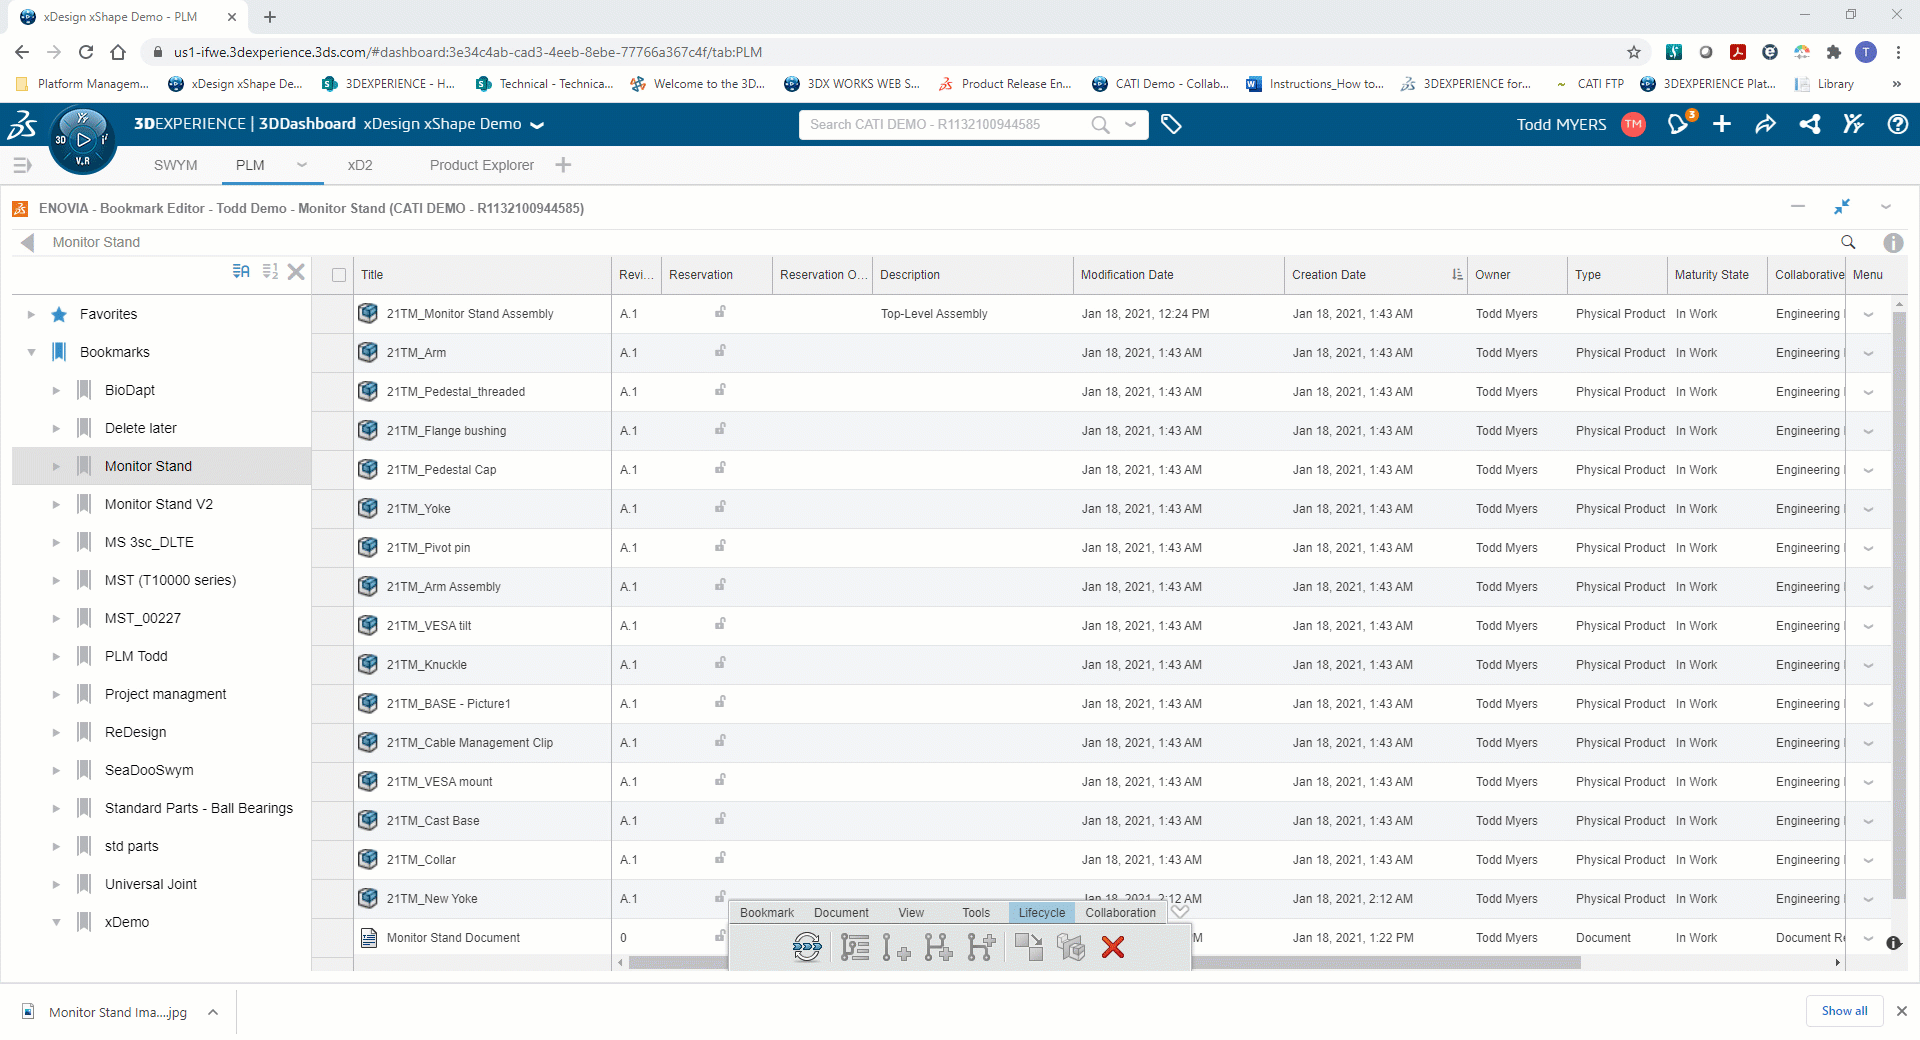The height and width of the screenshot is (1040, 1920).
Task: Click sort ascending icon in bookmark tree
Action: [x=241, y=271]
